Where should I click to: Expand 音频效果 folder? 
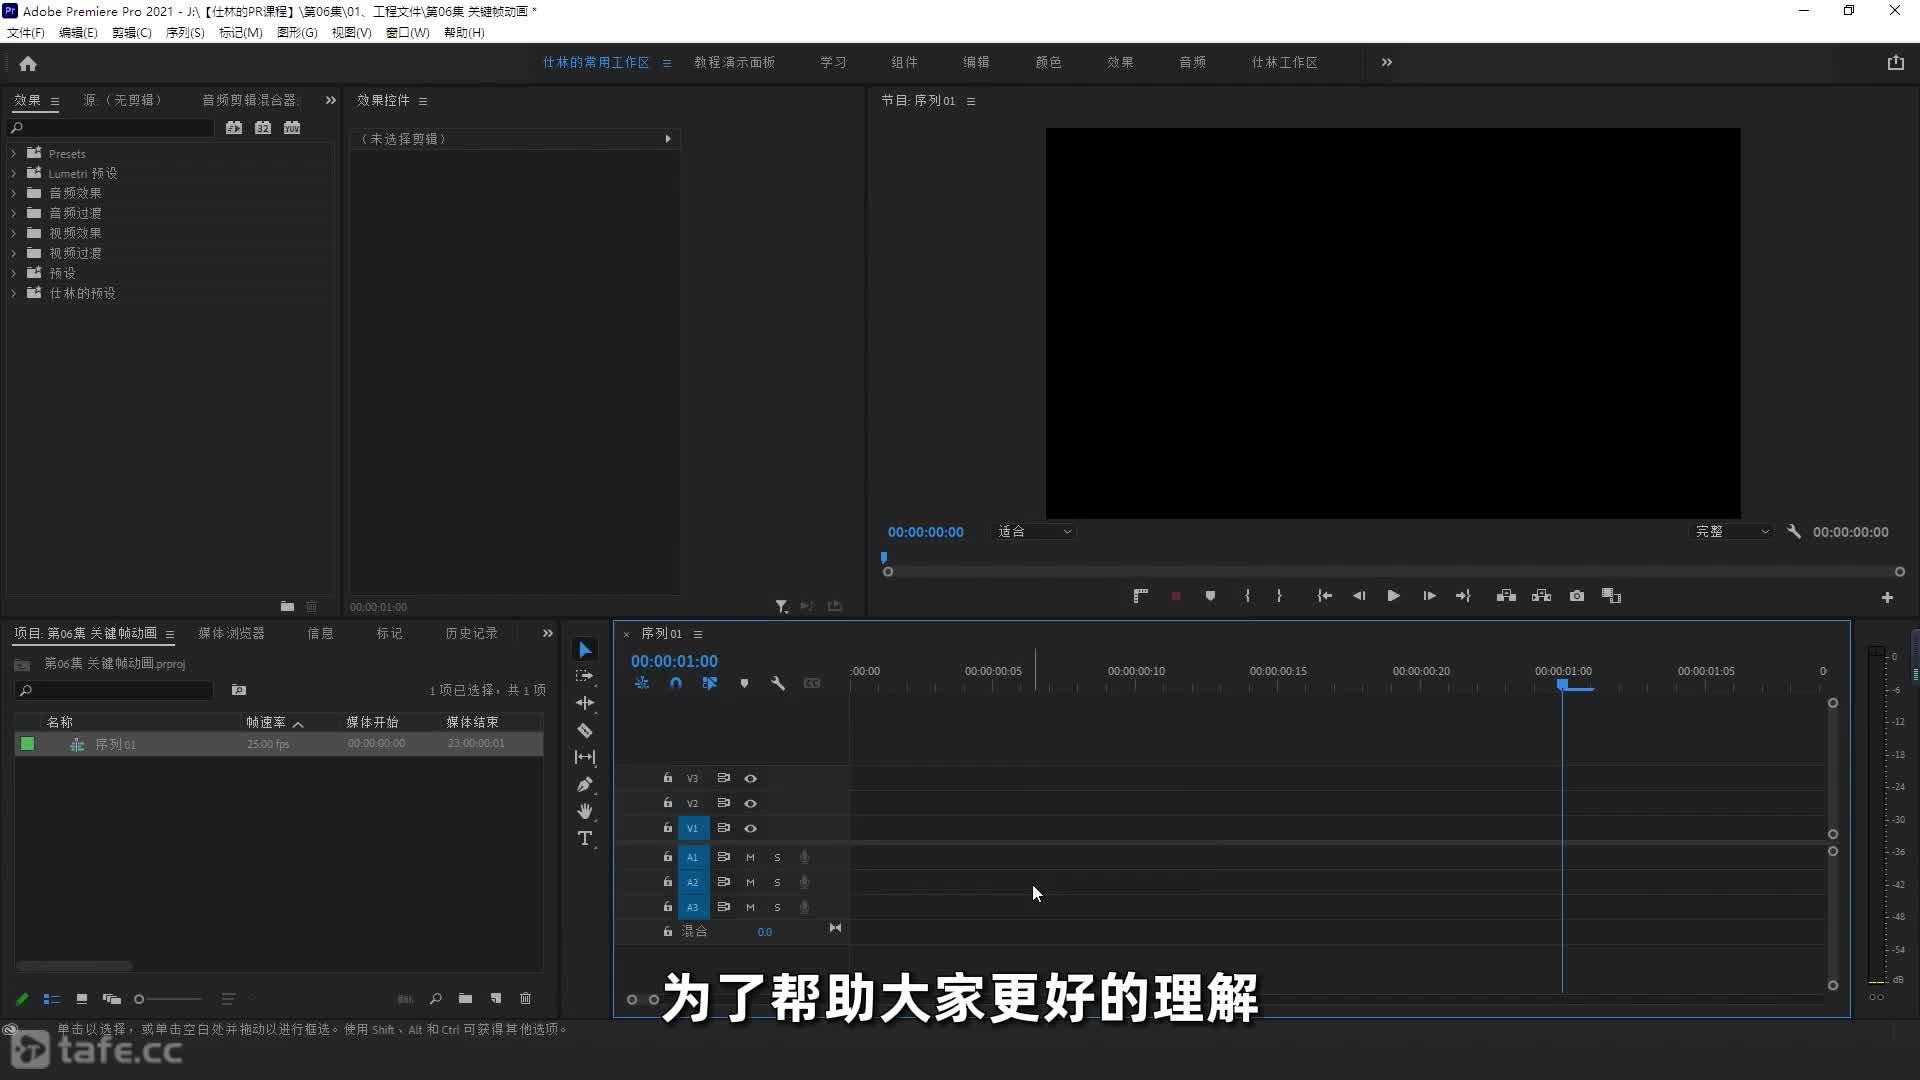(x=13, y=194)
